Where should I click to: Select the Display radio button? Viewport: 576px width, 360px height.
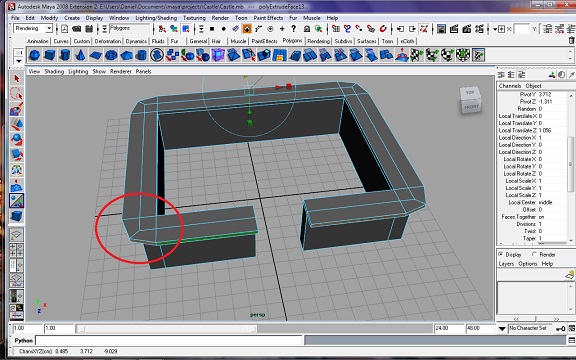[500, 254]
